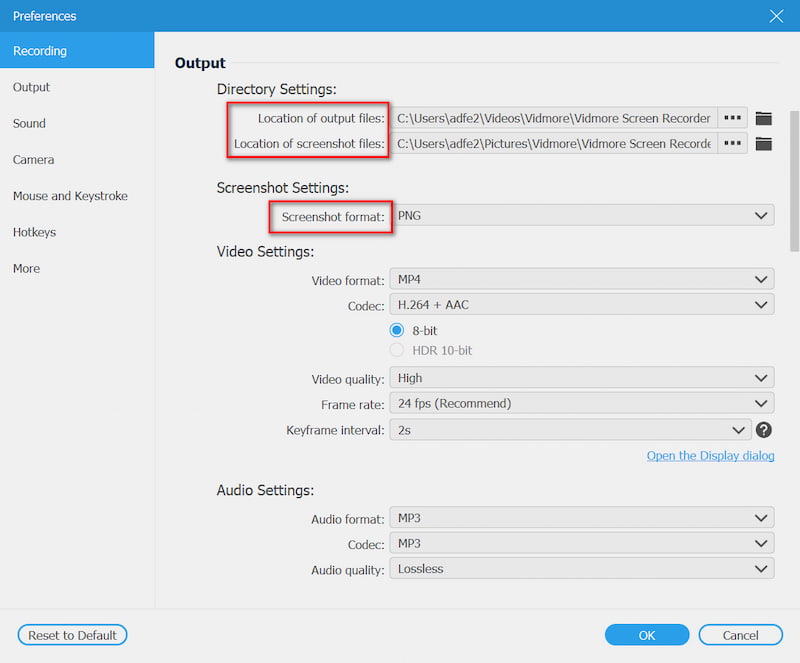800x663 pixels.
Task: Click the OK button
Action: coord(647,635)
